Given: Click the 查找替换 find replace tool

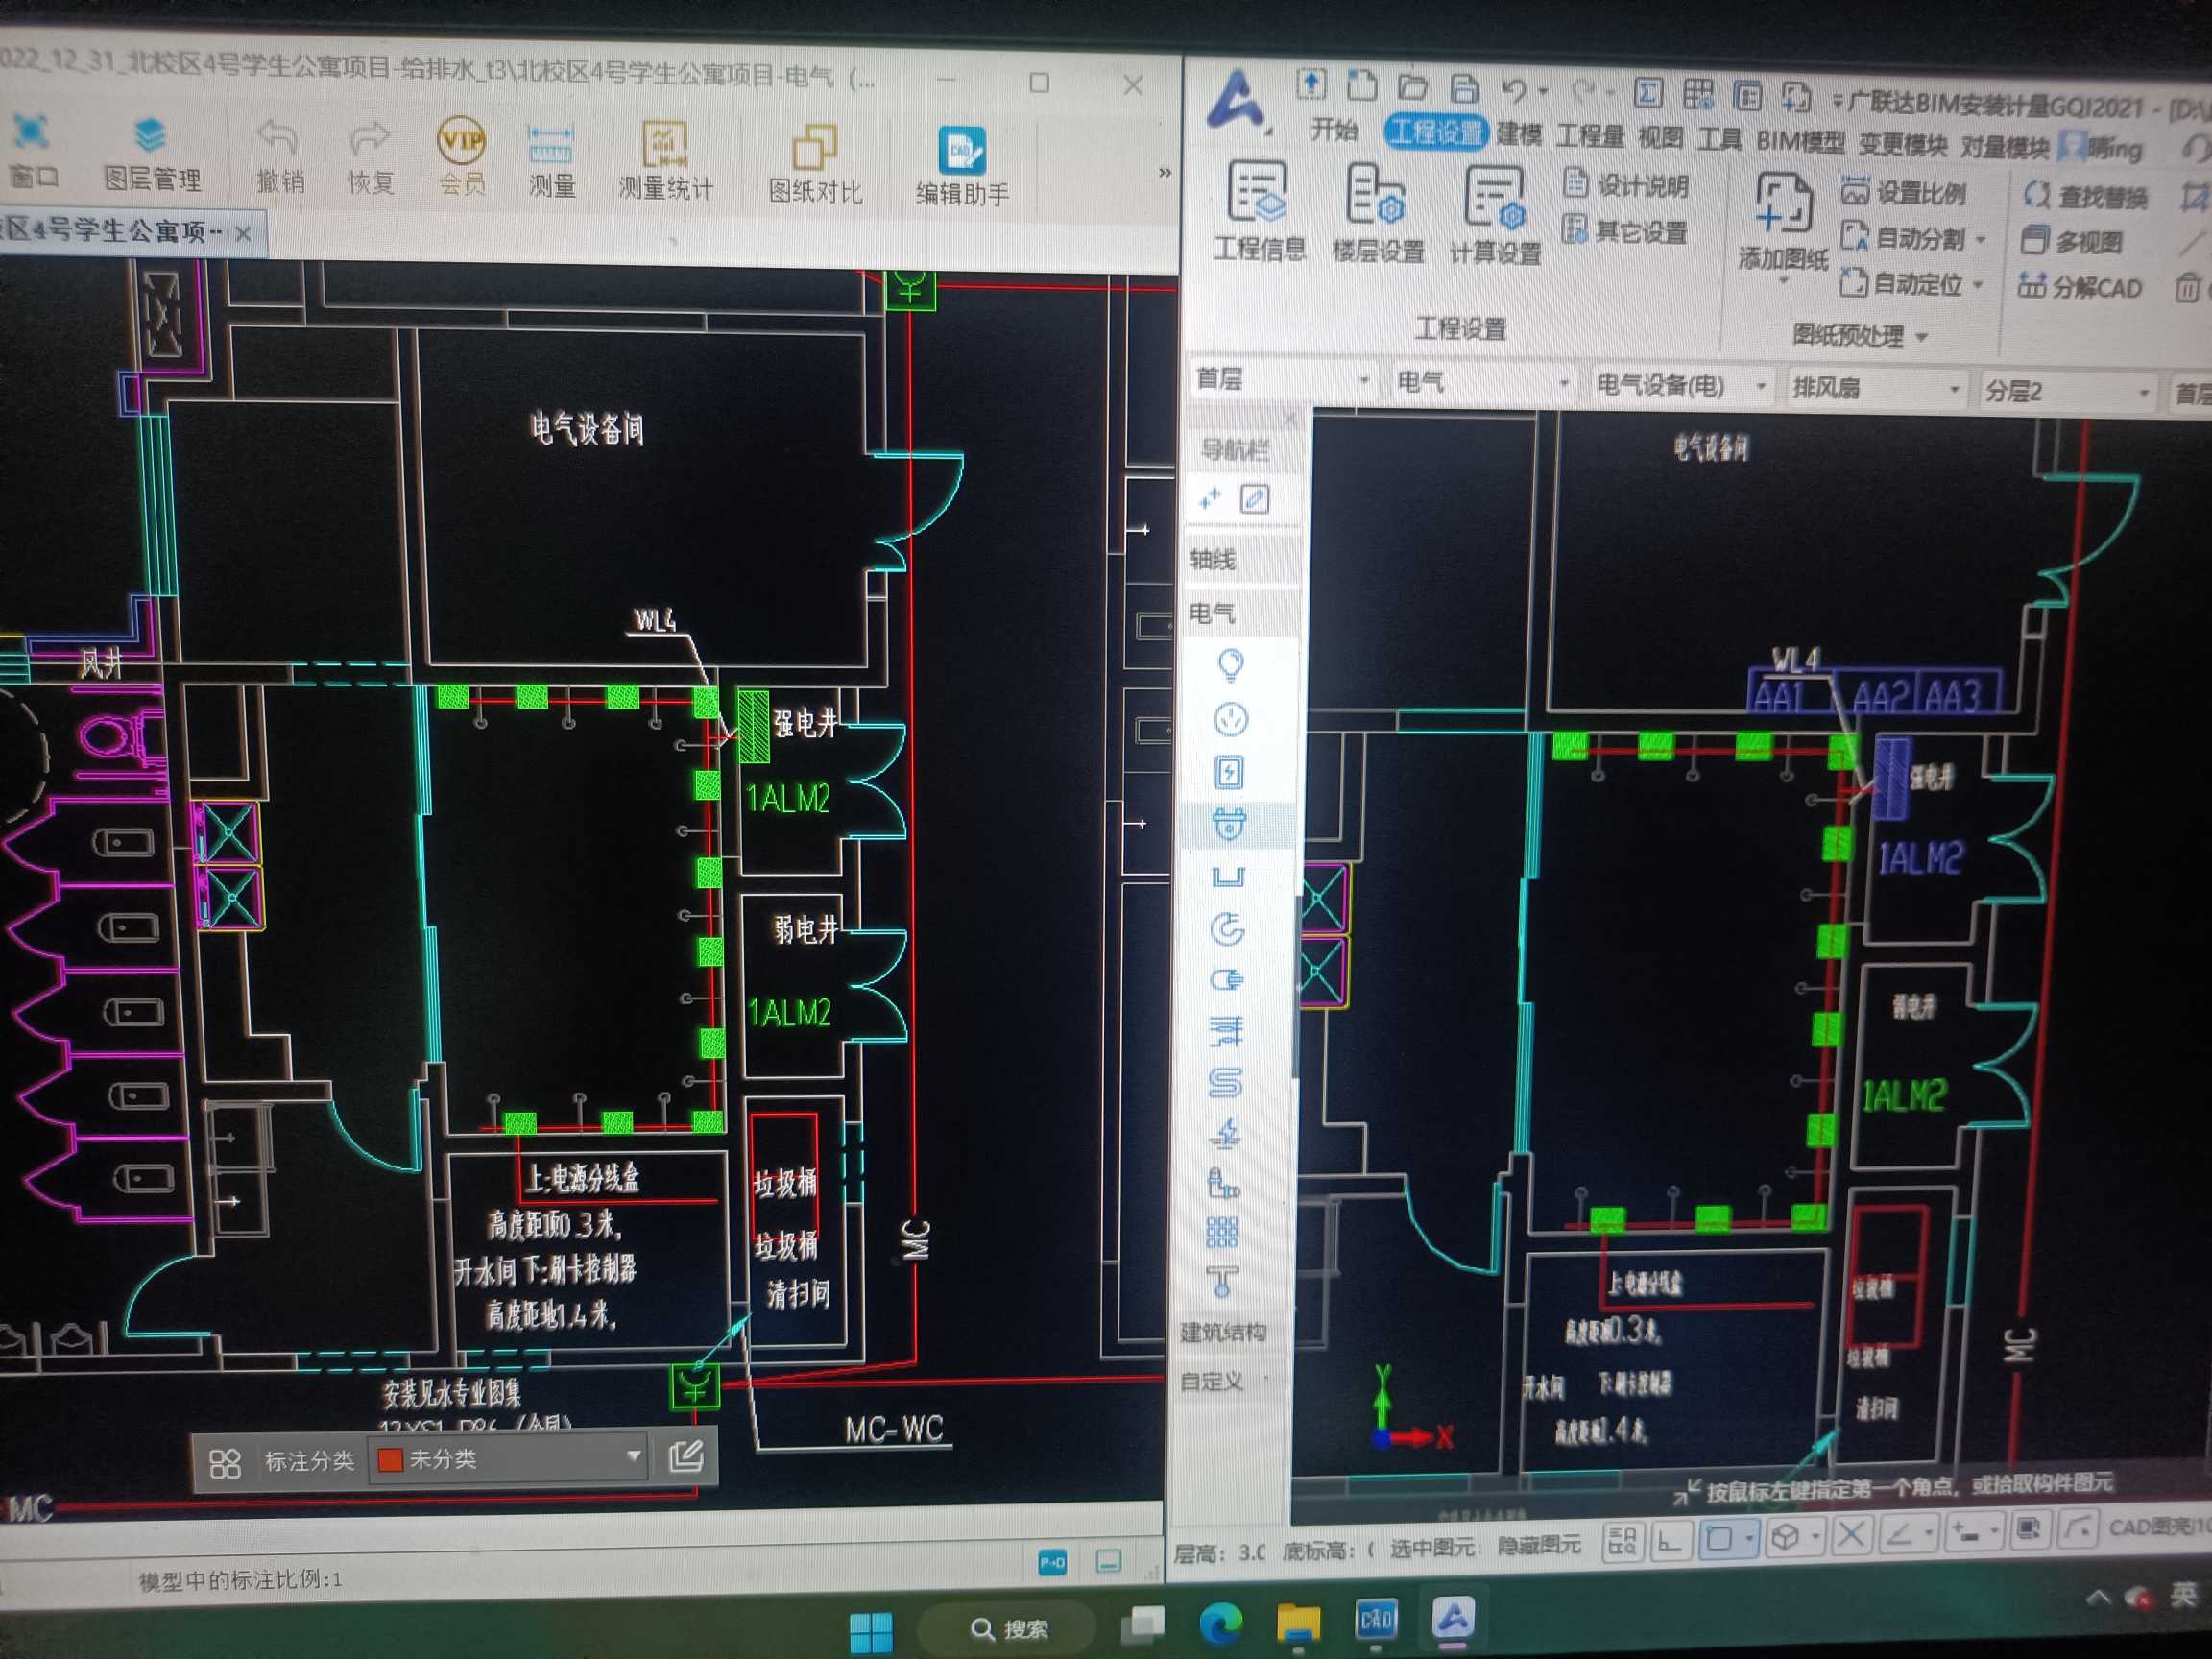Looking at the screenshot, I should tap(2085, 195).
